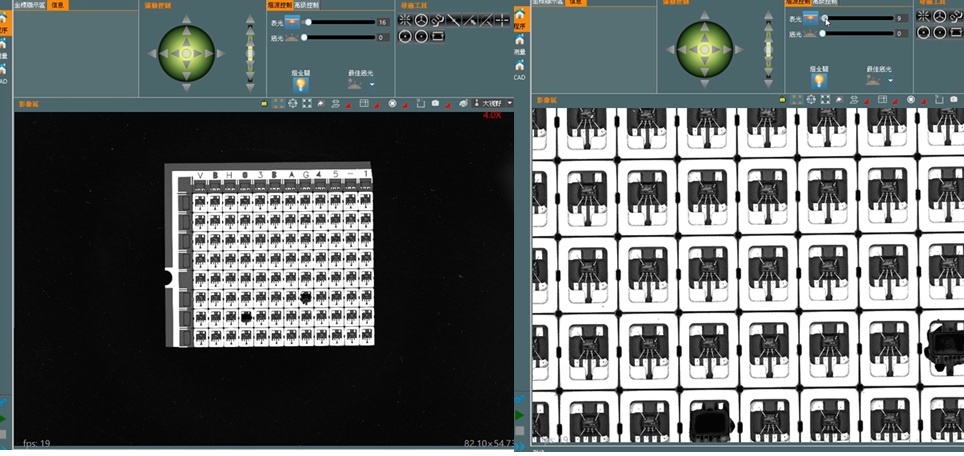Click the fit-to-screen corners icon in right image toolbar
Image resolution: width=964 pixels, height=456 pixels.
[825, 100]
